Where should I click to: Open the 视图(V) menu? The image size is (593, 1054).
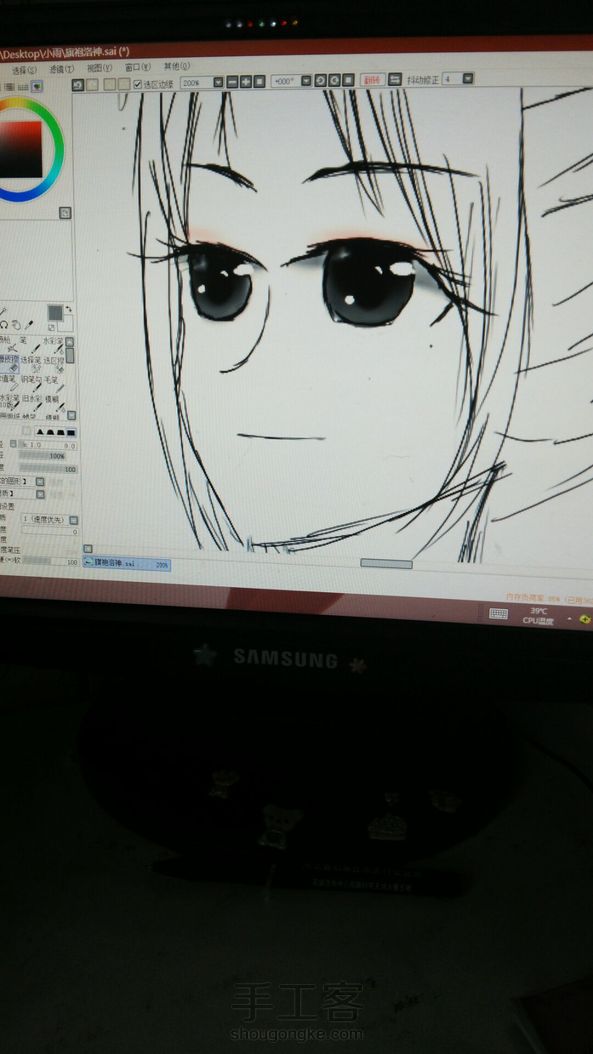[99, 68]
